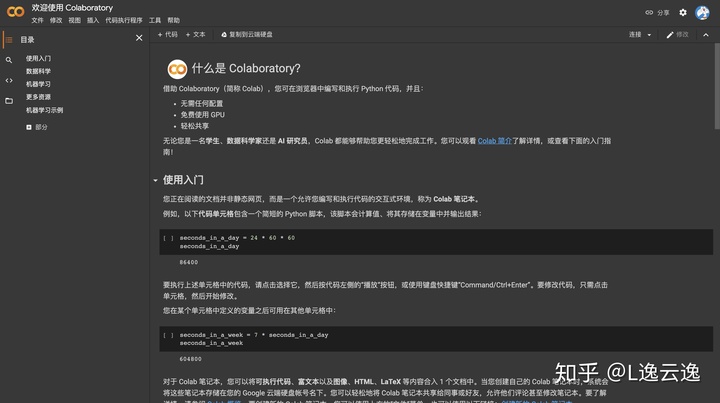Viewport: 720px width, 403px height.
Task: Select 更多资源 in the table of contents
Action: click(x=38, y=97)
